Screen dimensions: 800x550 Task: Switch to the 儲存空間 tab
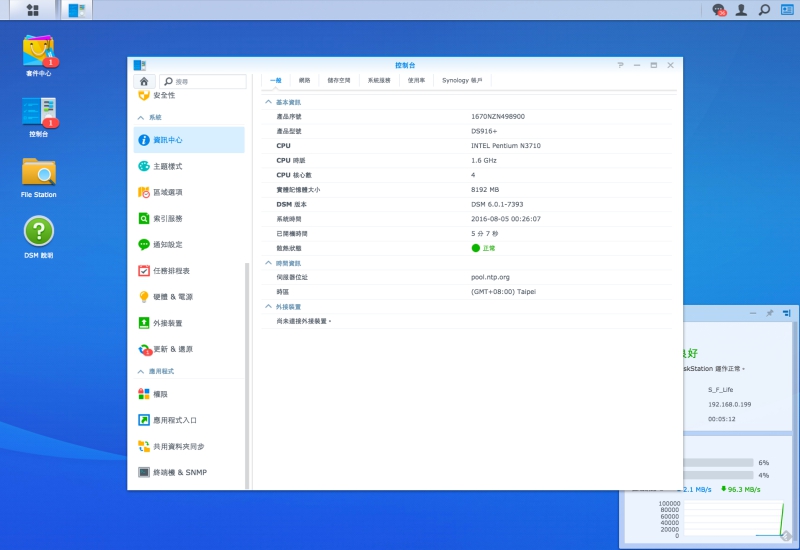click(339, 81)
